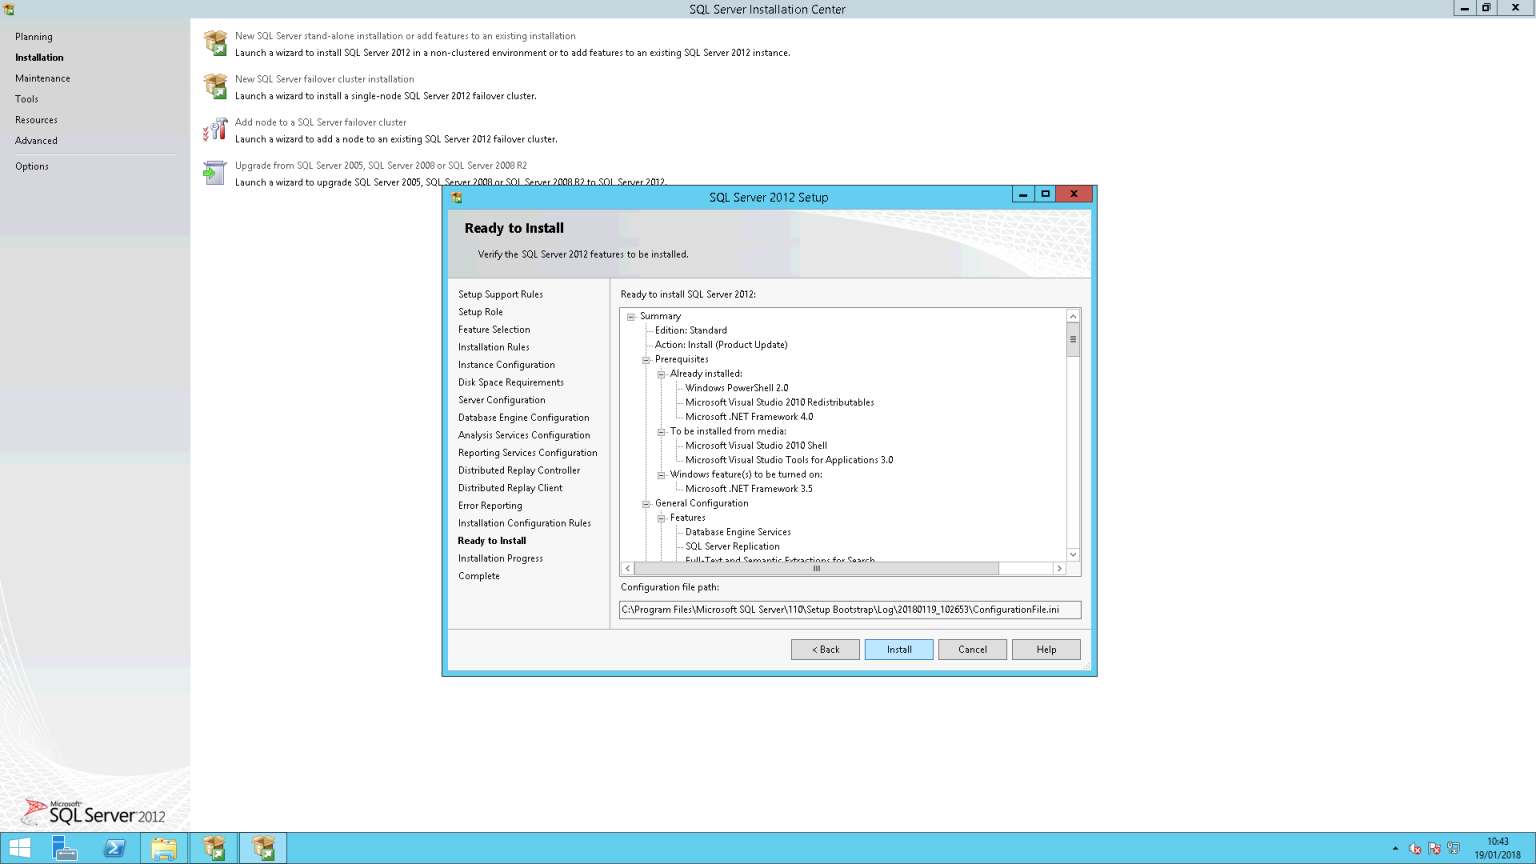This screenshot has width=1536, height=864.
Task: Select Action: Install (Product Update) row
Action: (721, 345)
